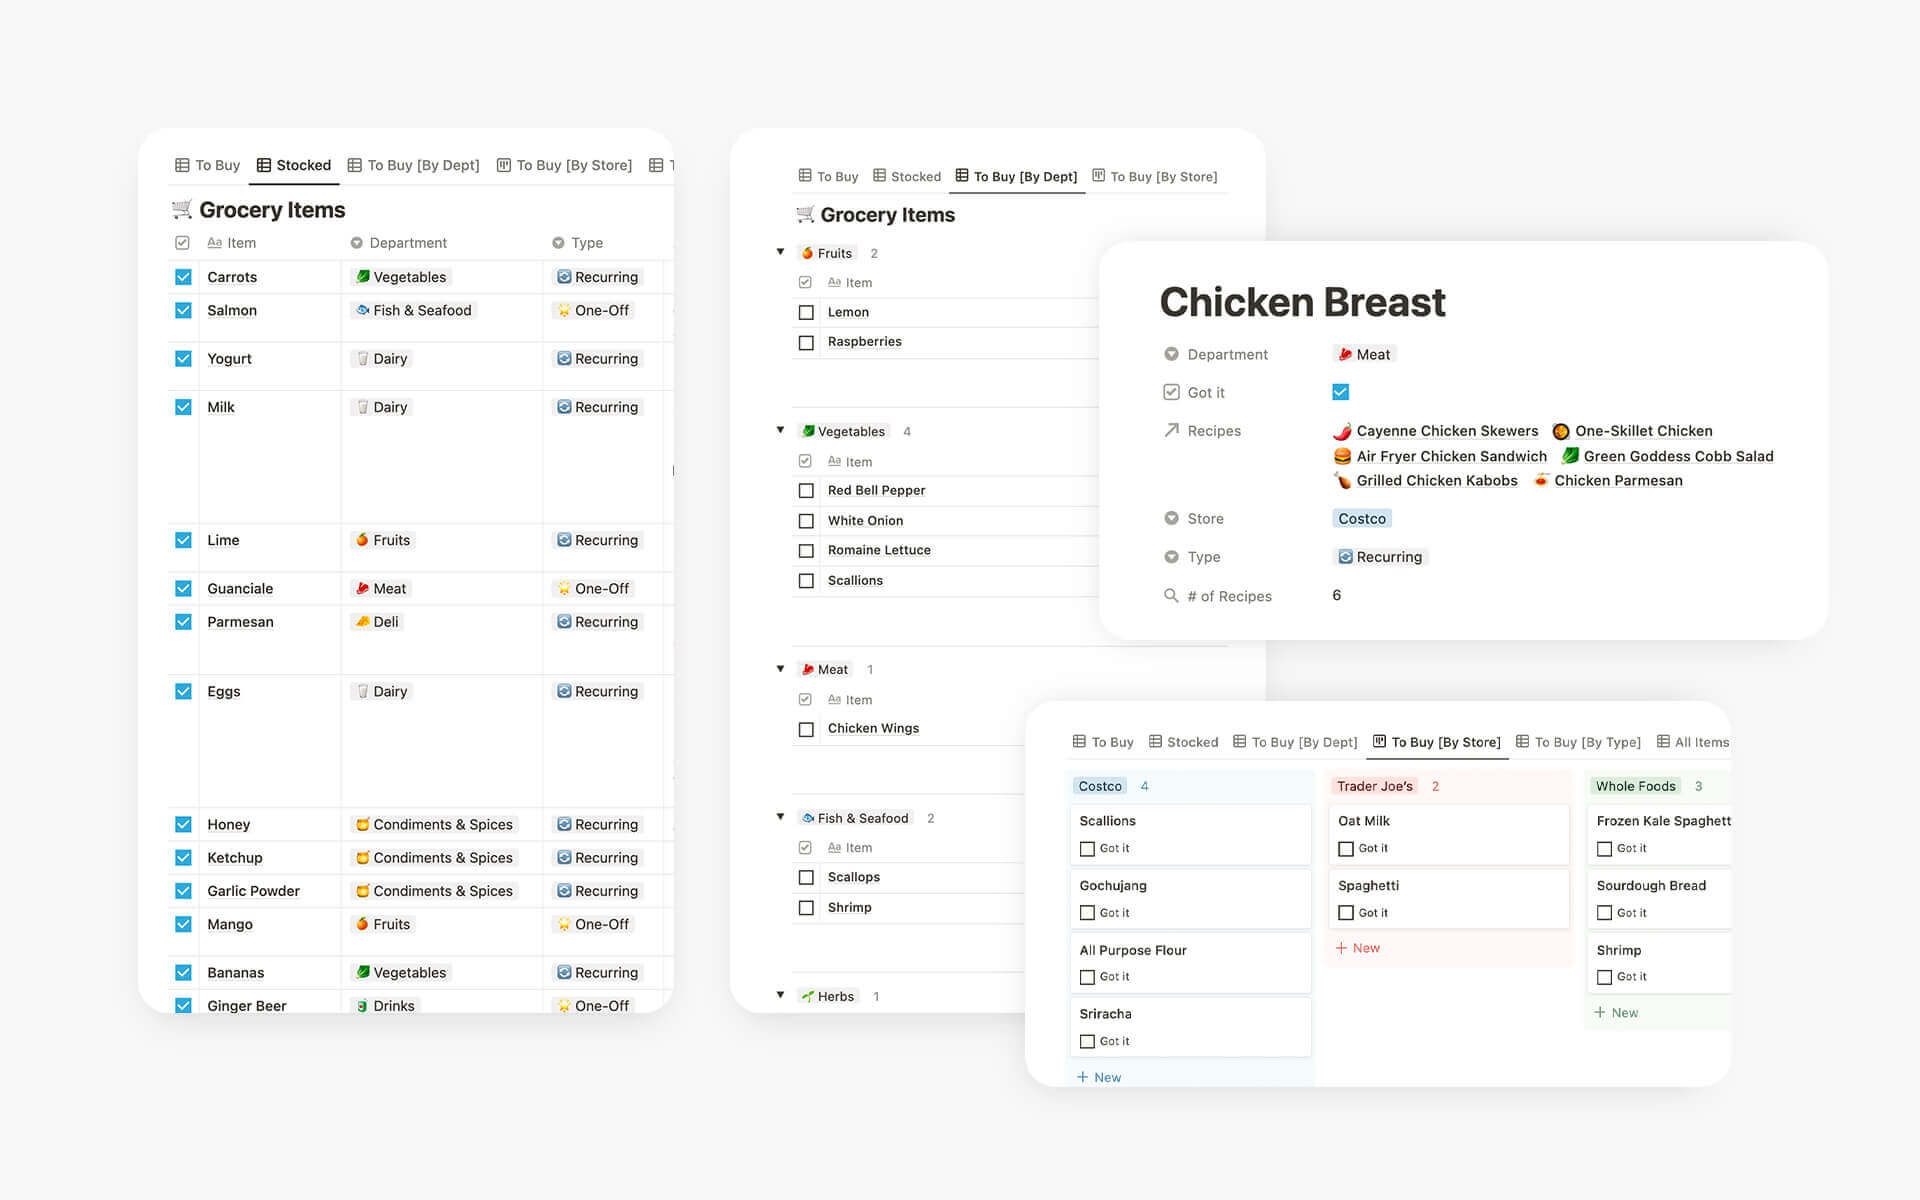Toggle the checkbox for Lemon in Fruits group

[806, 311]
